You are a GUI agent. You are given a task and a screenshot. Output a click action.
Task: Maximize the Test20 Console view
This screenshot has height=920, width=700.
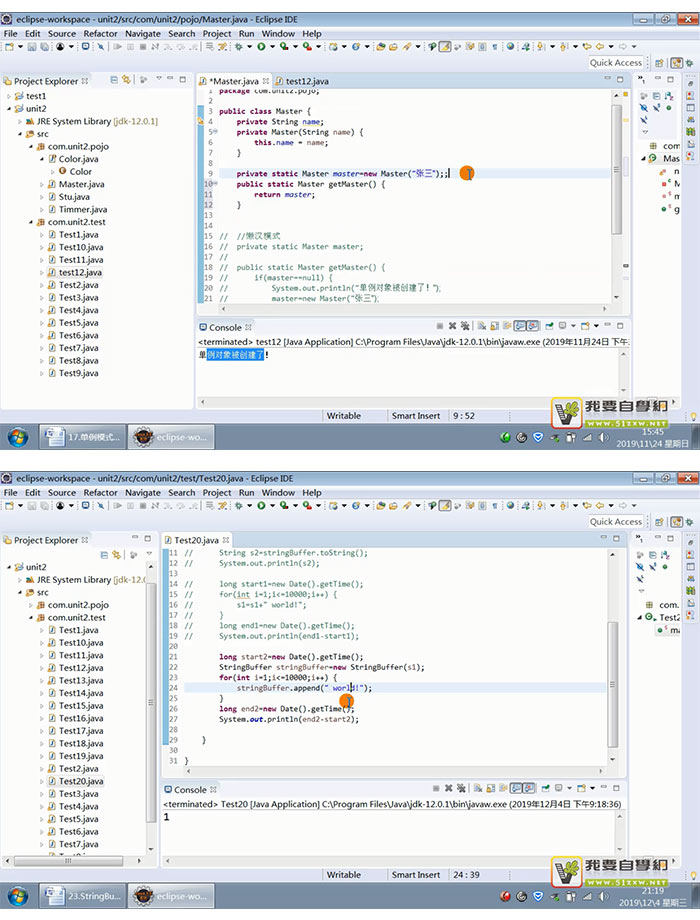point(616,788)
